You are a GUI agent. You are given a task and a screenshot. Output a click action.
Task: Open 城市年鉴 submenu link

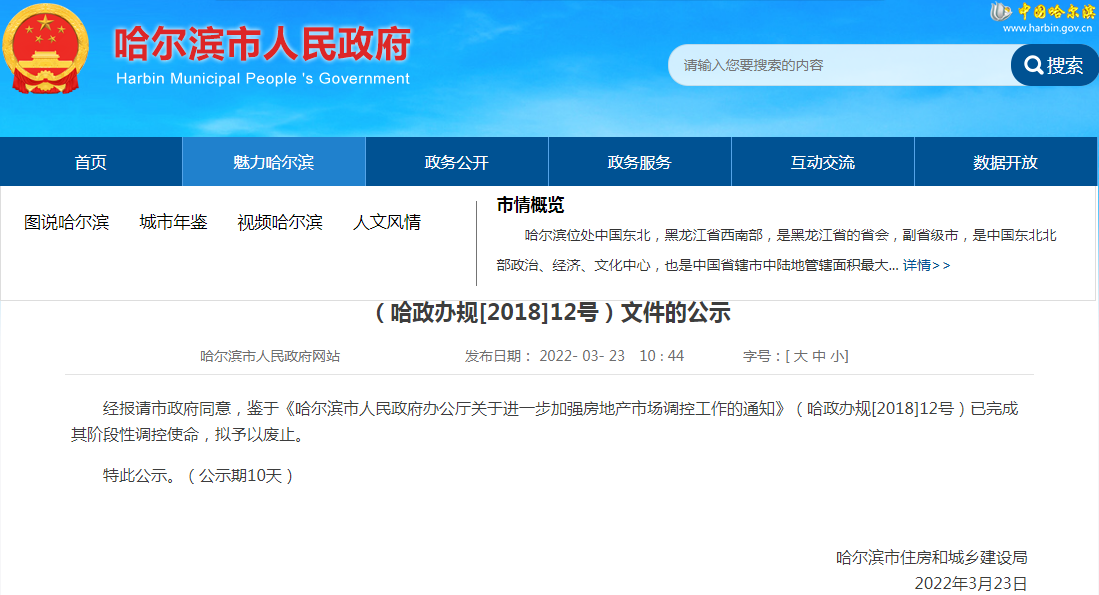pyautogui.click(x=173, y=222)
